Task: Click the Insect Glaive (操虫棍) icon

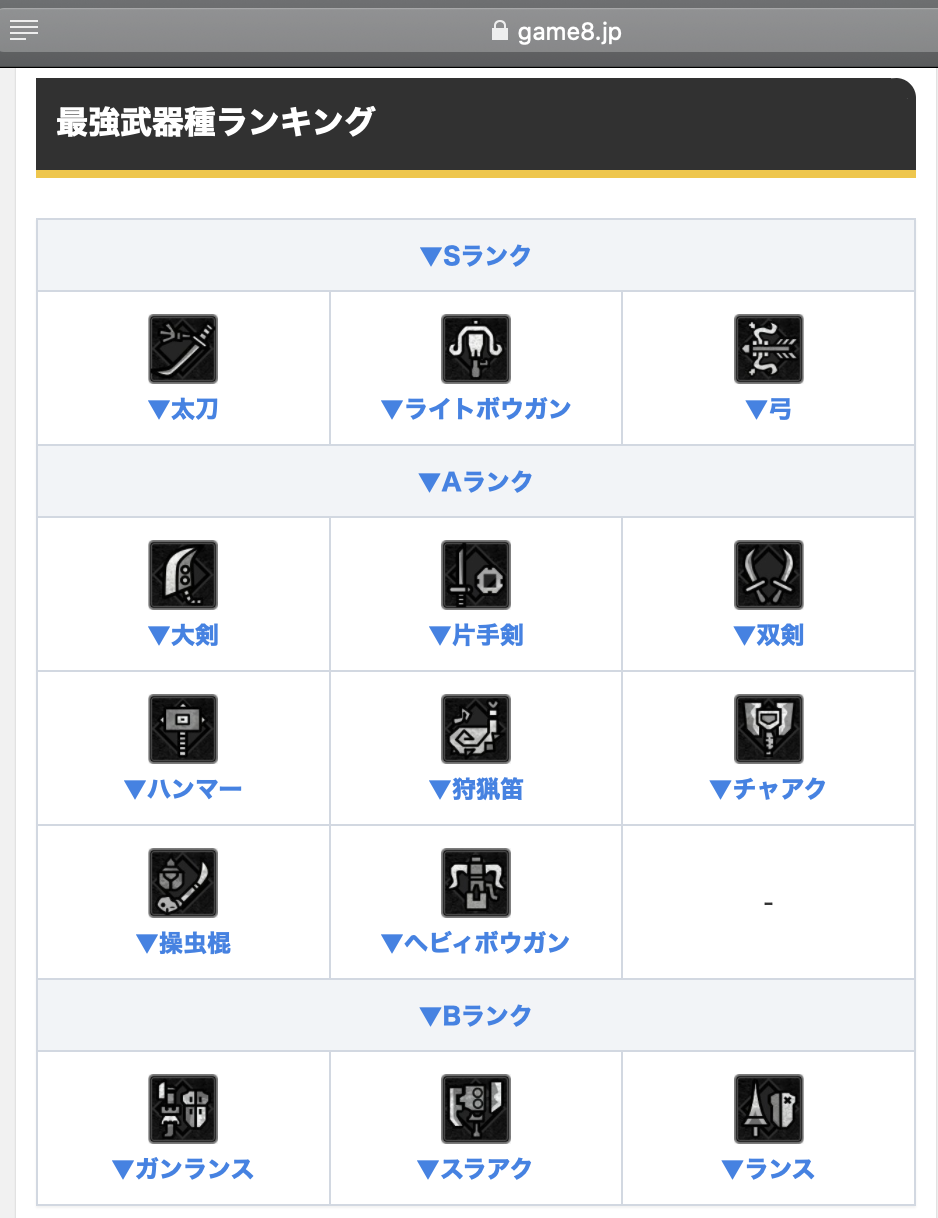Action: click(x=183, y=883)
